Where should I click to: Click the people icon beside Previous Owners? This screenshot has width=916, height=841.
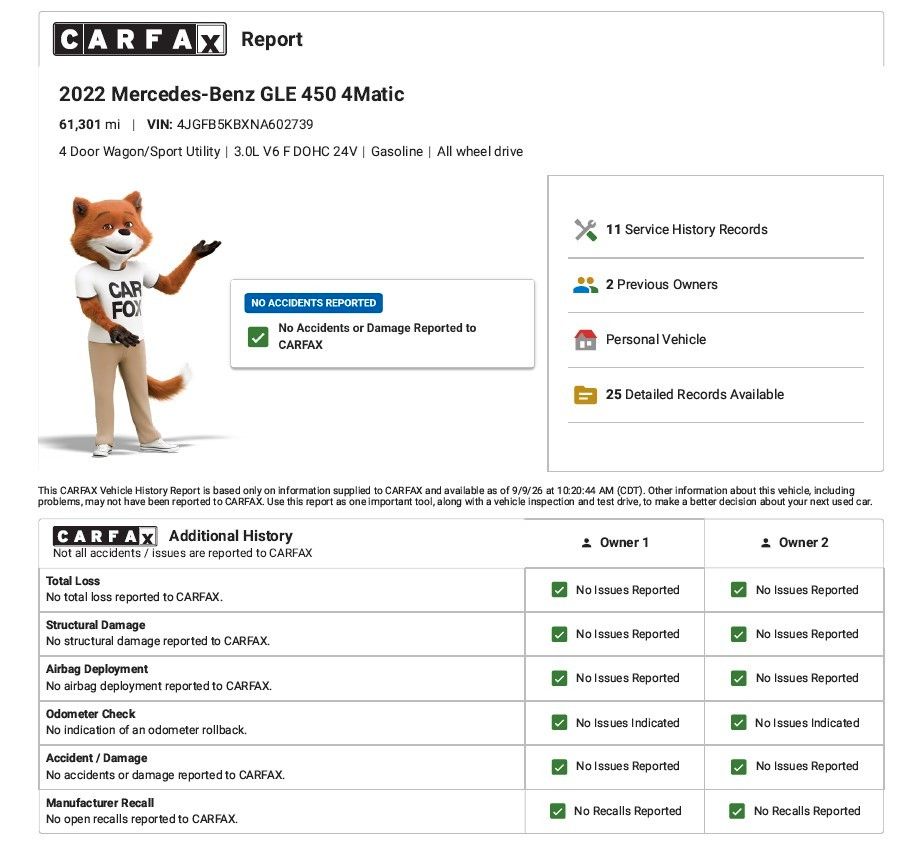coord(585,284)
